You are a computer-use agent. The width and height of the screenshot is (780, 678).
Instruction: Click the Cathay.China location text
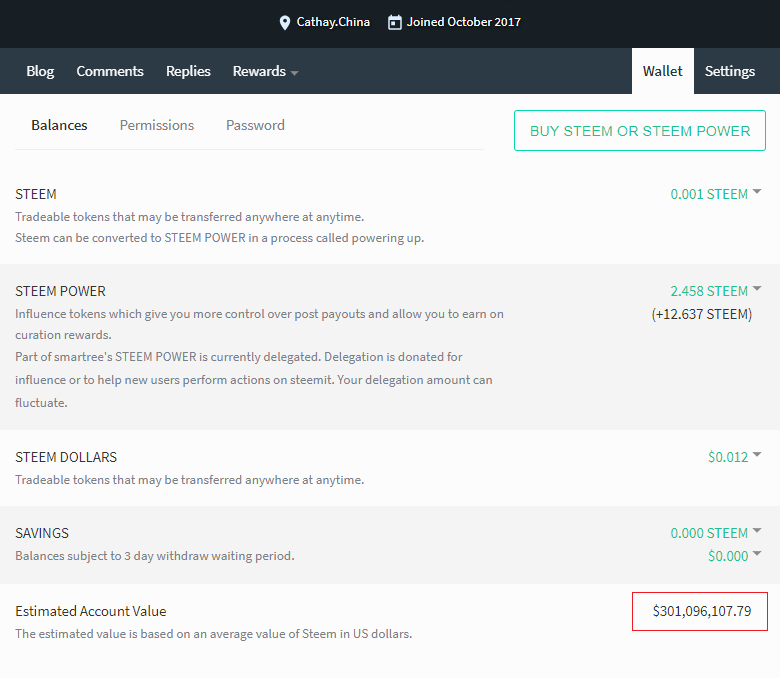[333, 22]
